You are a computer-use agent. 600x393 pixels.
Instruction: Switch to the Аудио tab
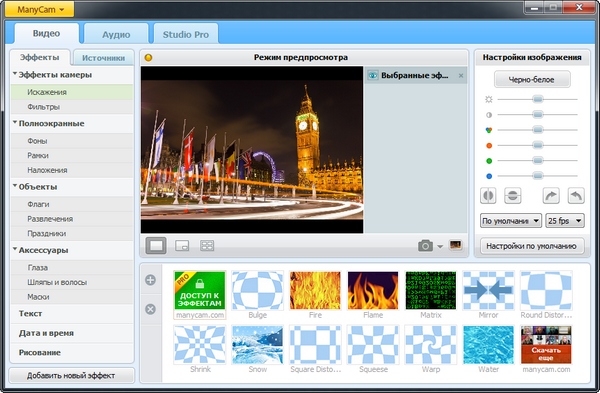click(116, 34)
